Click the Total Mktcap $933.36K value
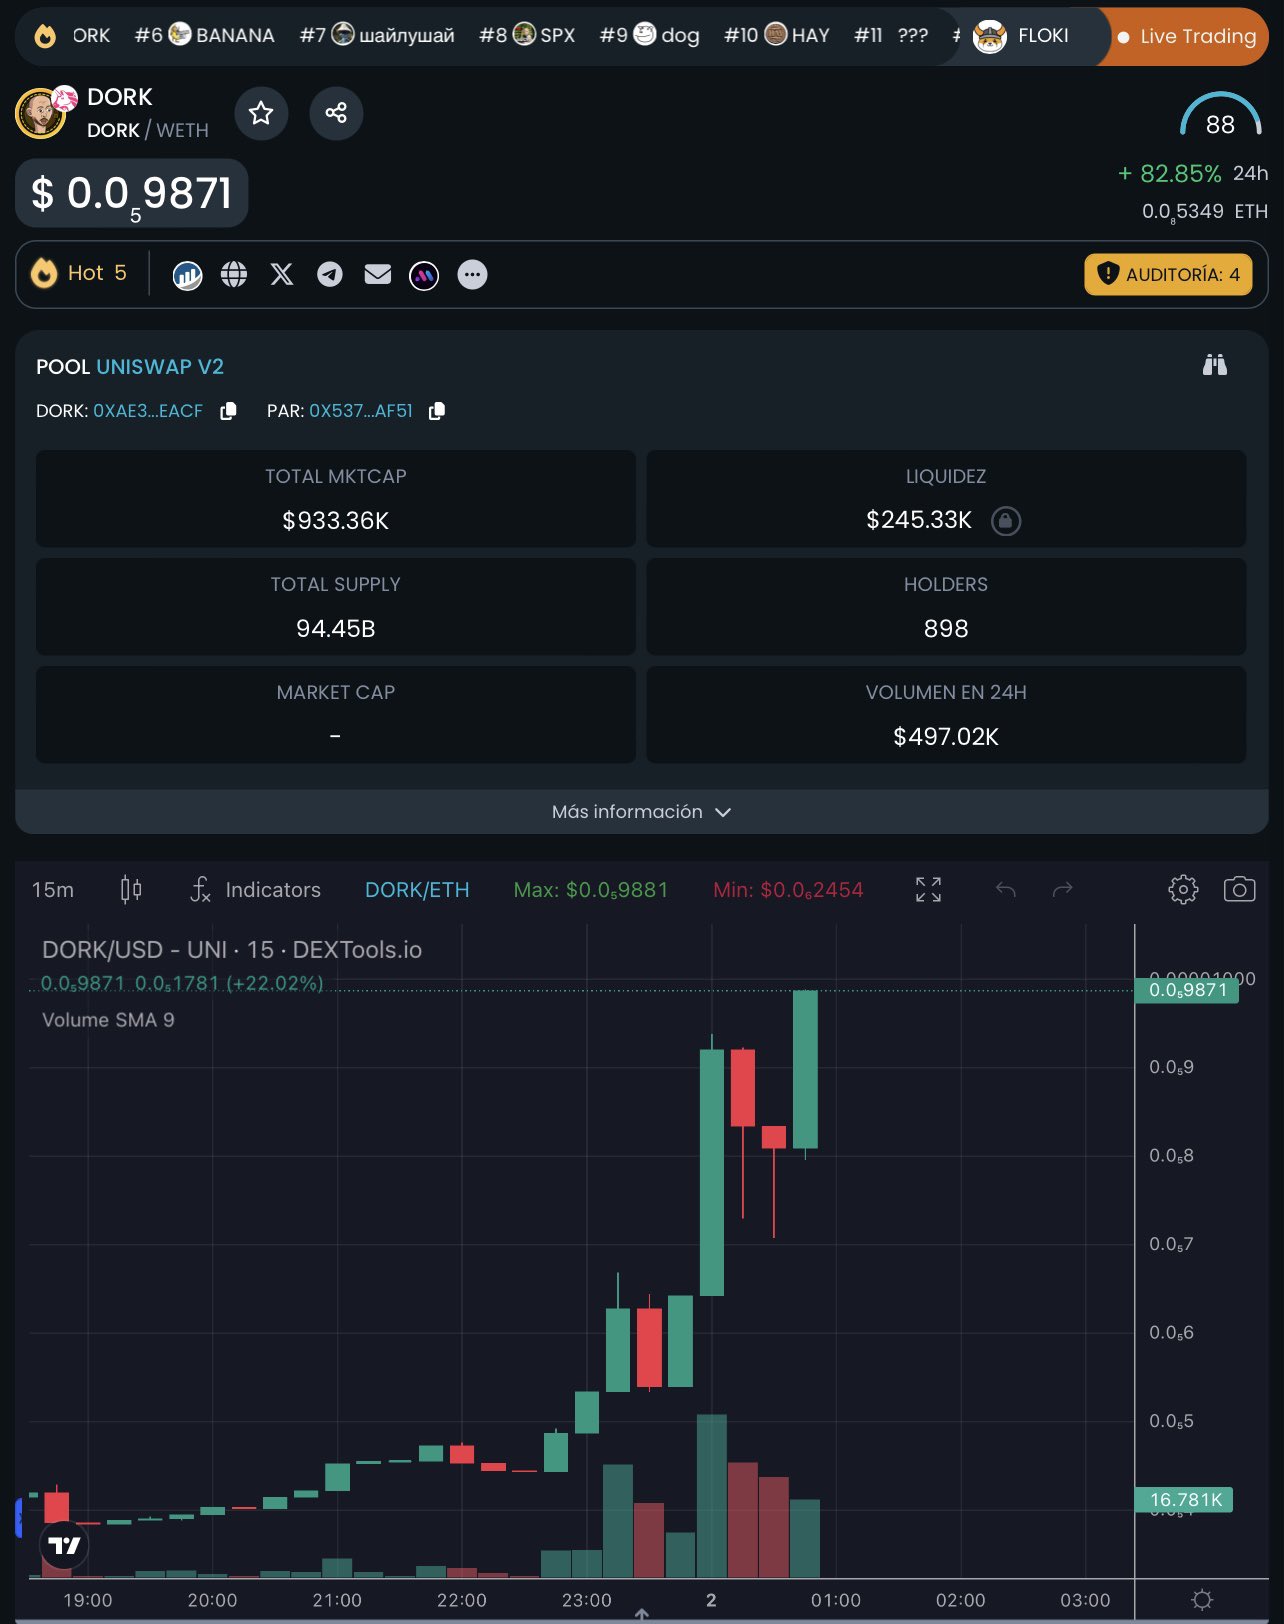Viewport: 1284px width, 1624px height. click(336, 520)
